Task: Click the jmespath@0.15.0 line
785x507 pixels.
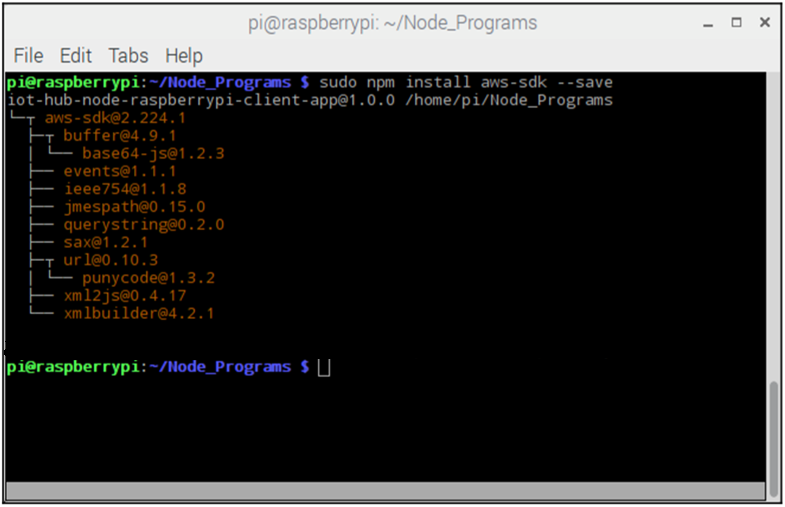Action: [x=134, y=207]
